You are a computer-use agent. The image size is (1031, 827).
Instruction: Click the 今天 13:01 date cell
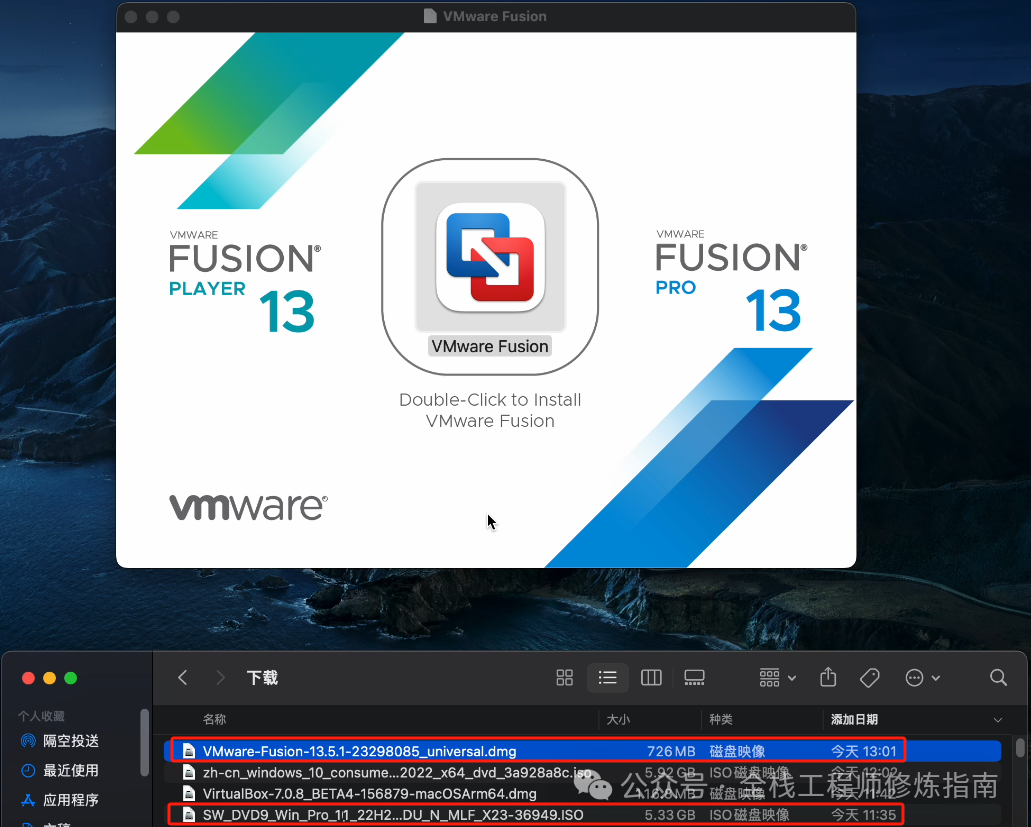click(x=863, y=751)
